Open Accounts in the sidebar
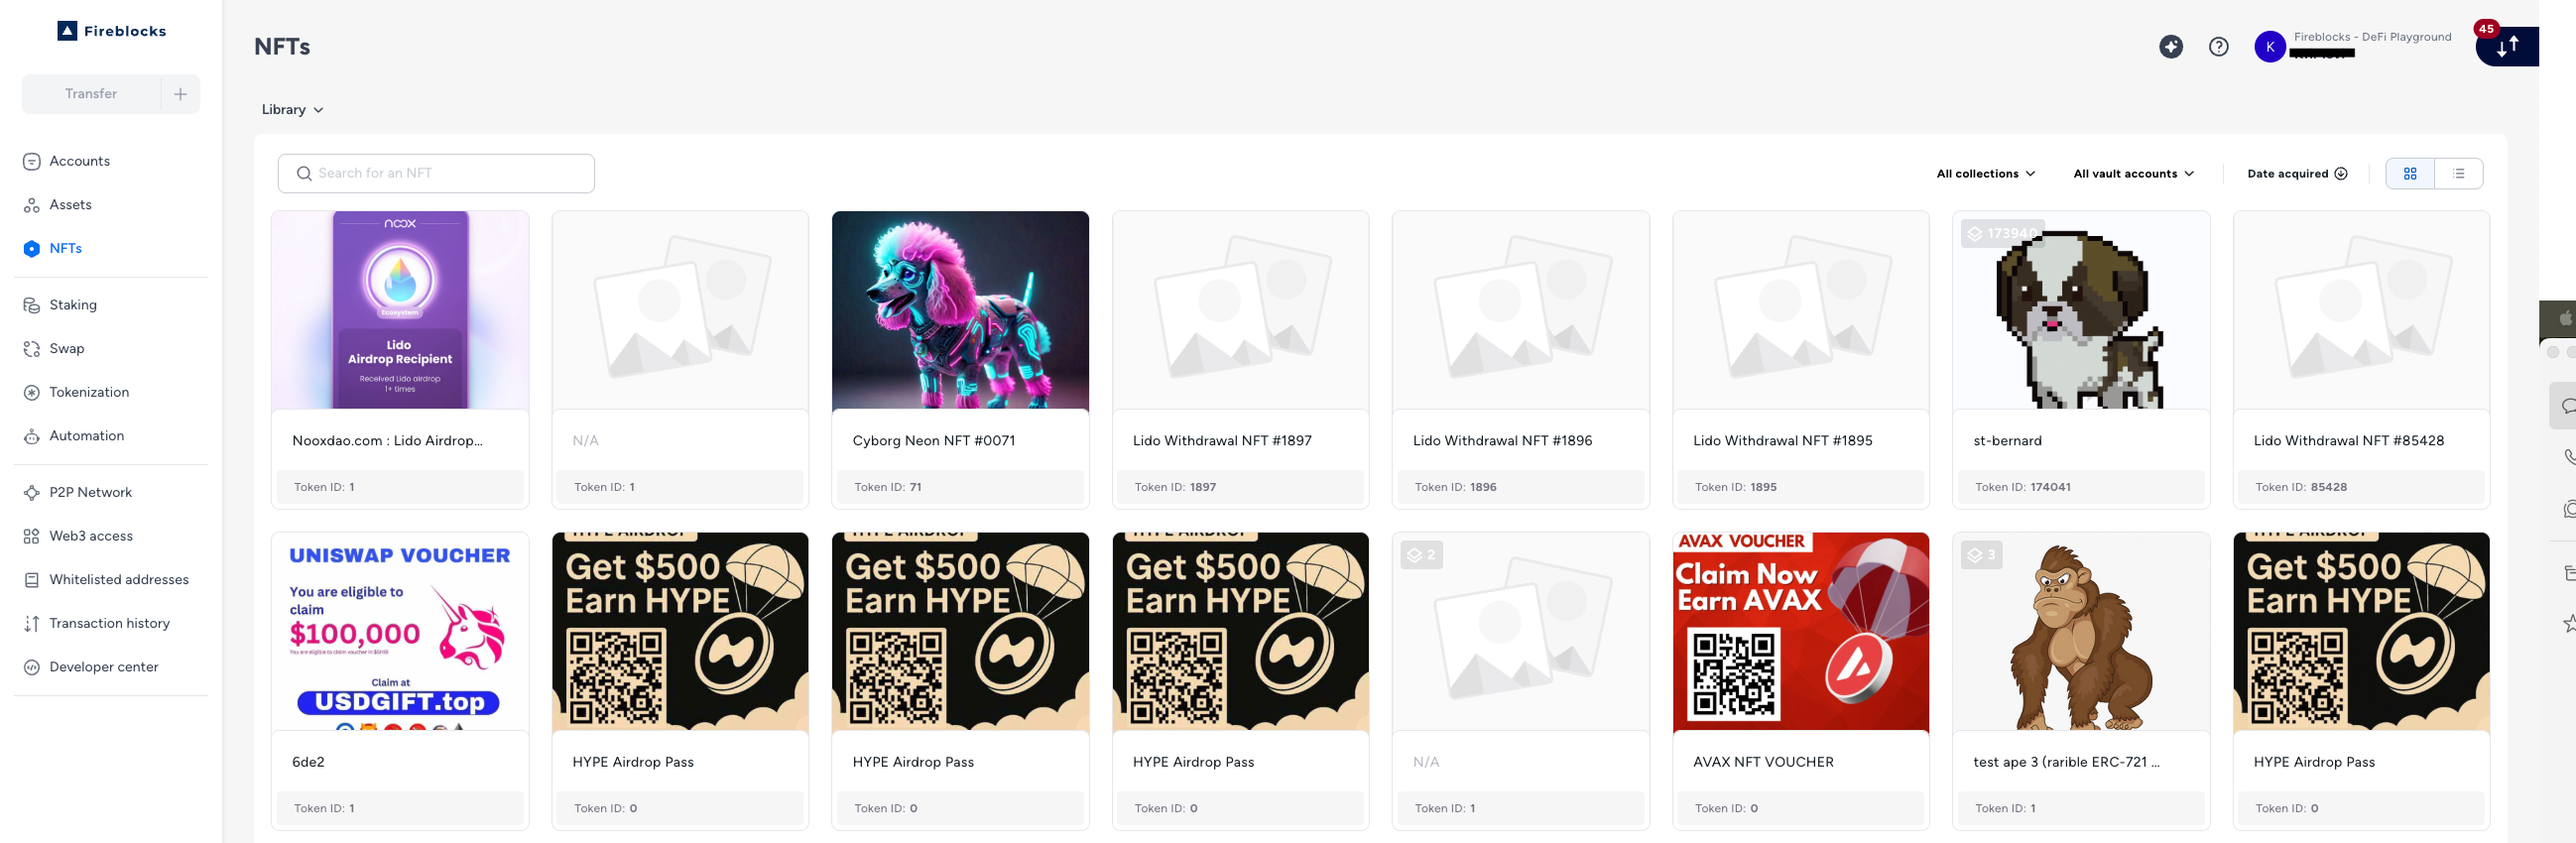The height and width of the screenshot is (843, 2576). point(80,161)
